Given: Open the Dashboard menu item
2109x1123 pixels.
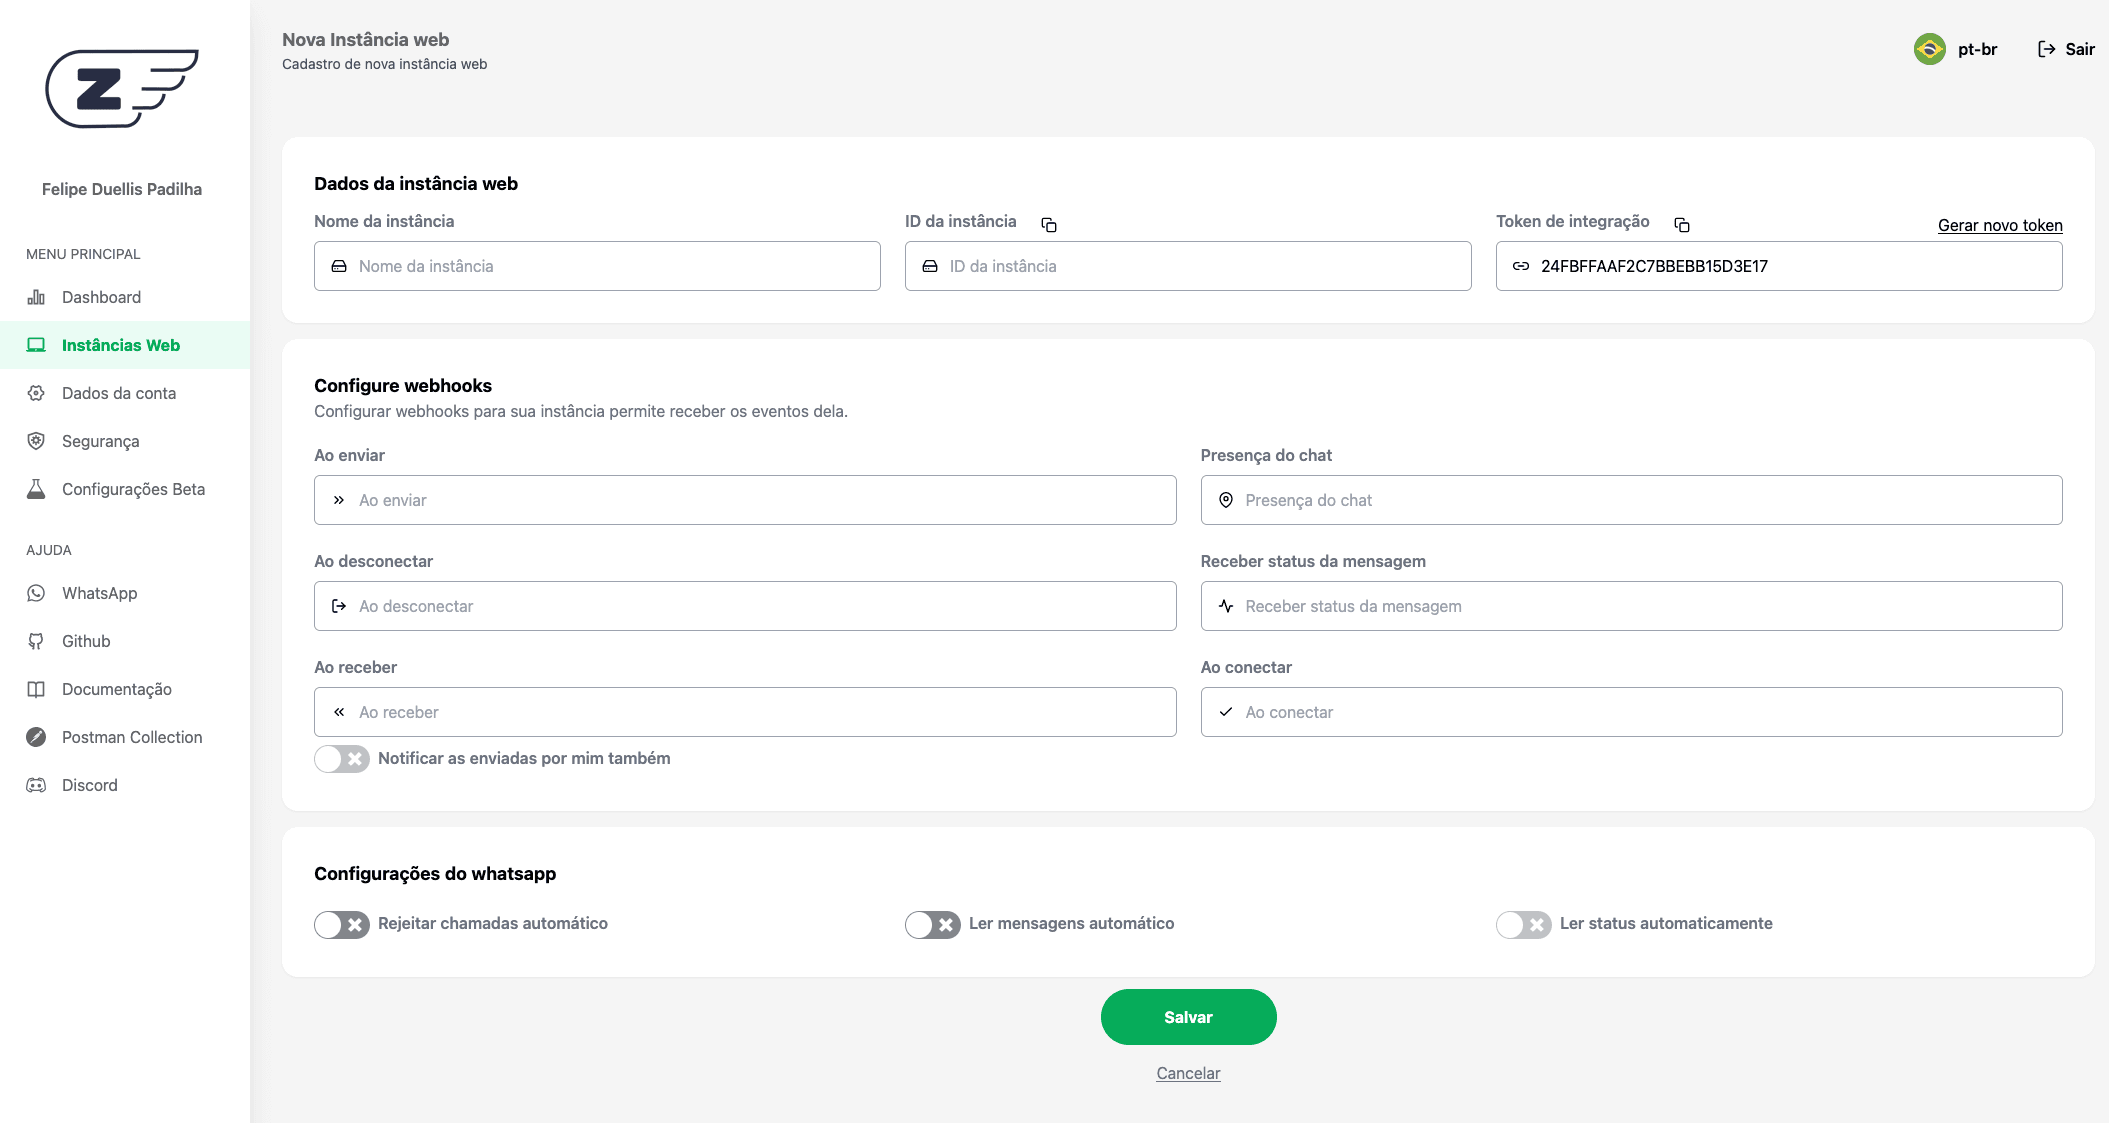Looking at the screenshot, I should 125,297.
